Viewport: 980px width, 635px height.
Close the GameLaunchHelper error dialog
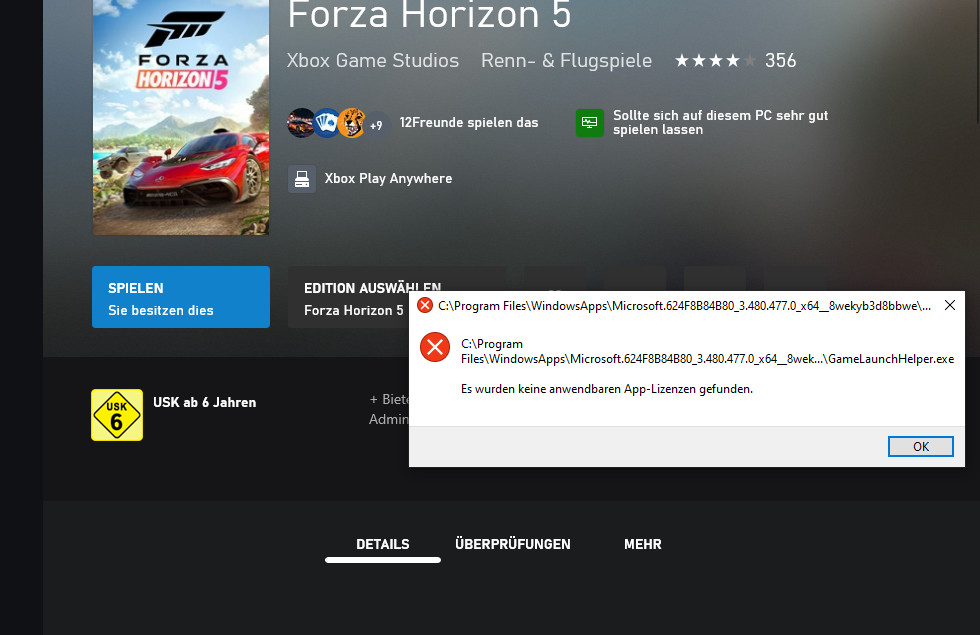tap(949, 305)
